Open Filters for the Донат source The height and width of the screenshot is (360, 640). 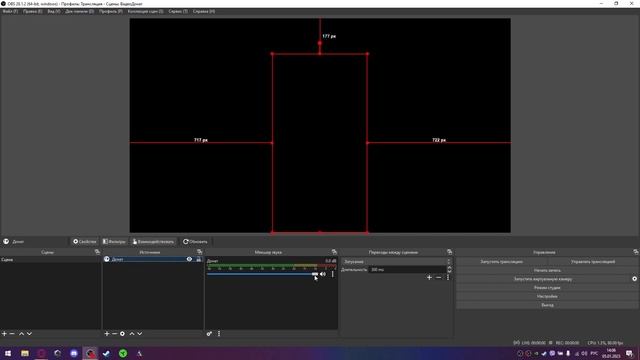[114, 242]
